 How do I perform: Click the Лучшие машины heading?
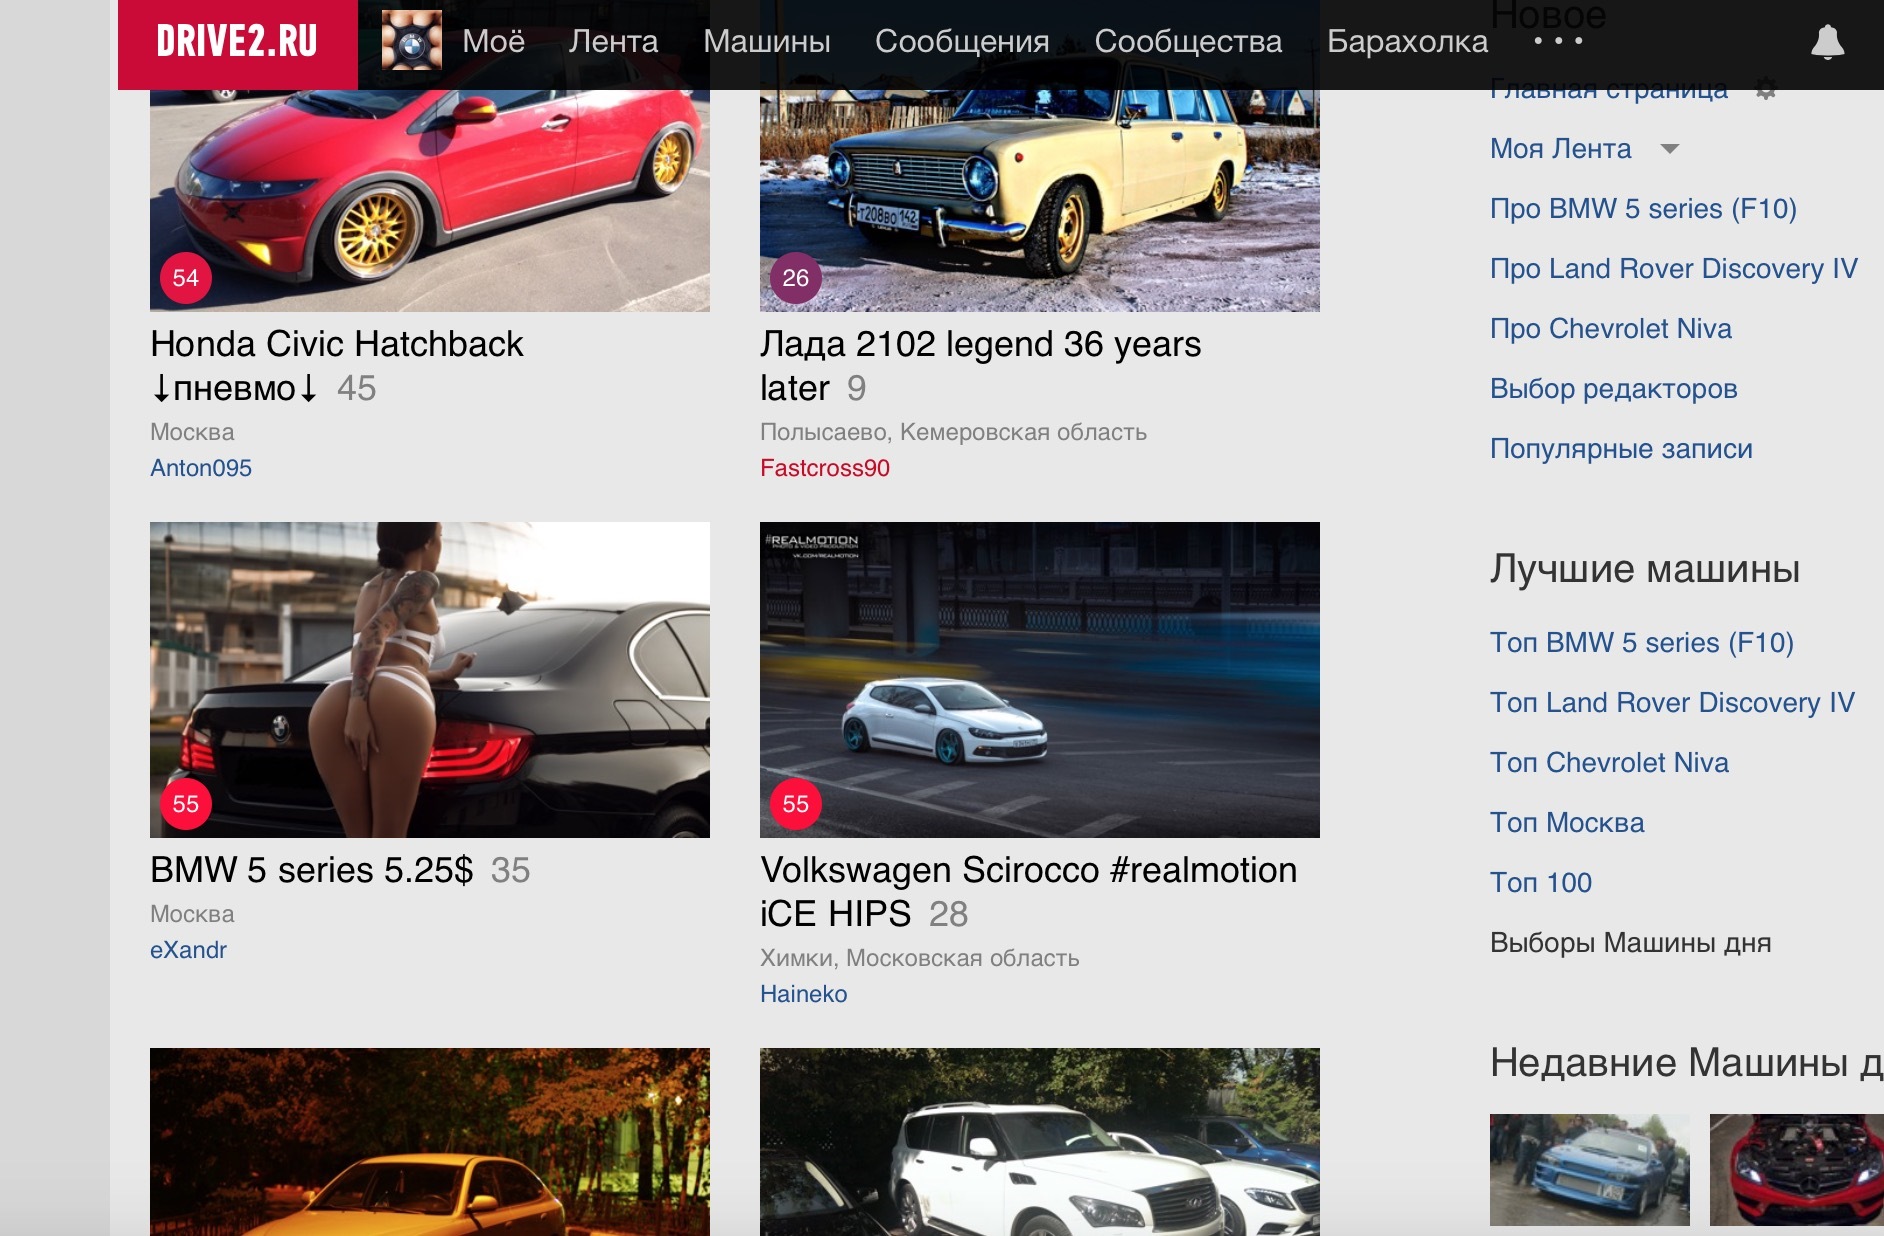[1645, 569]
